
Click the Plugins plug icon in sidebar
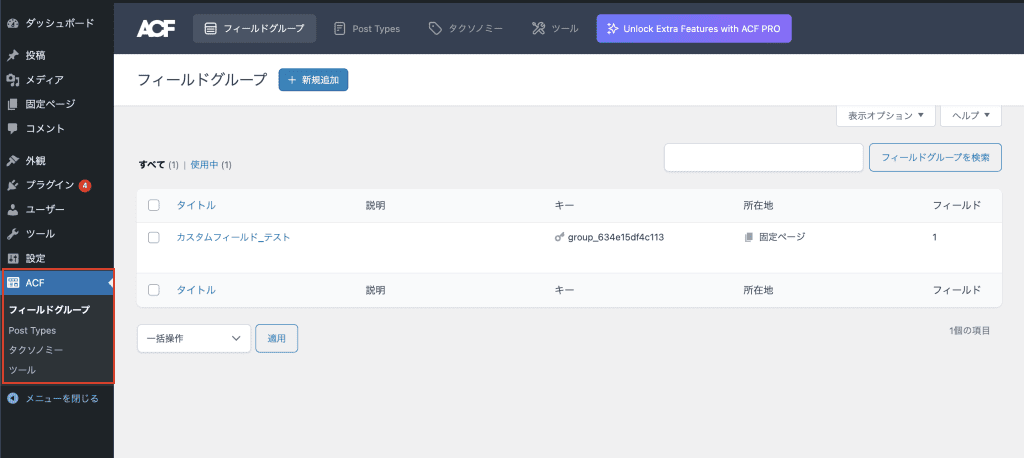point(12,186)
